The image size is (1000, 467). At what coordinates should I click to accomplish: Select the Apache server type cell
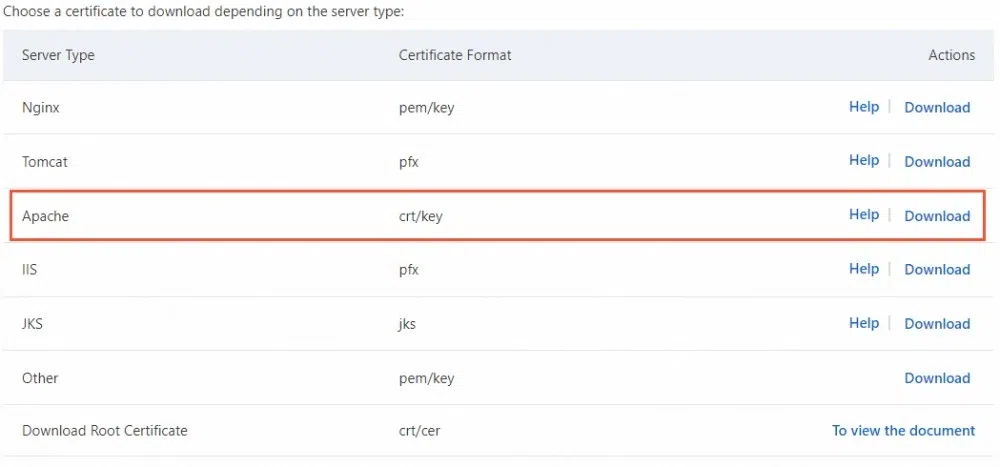(x=45, y=216)
